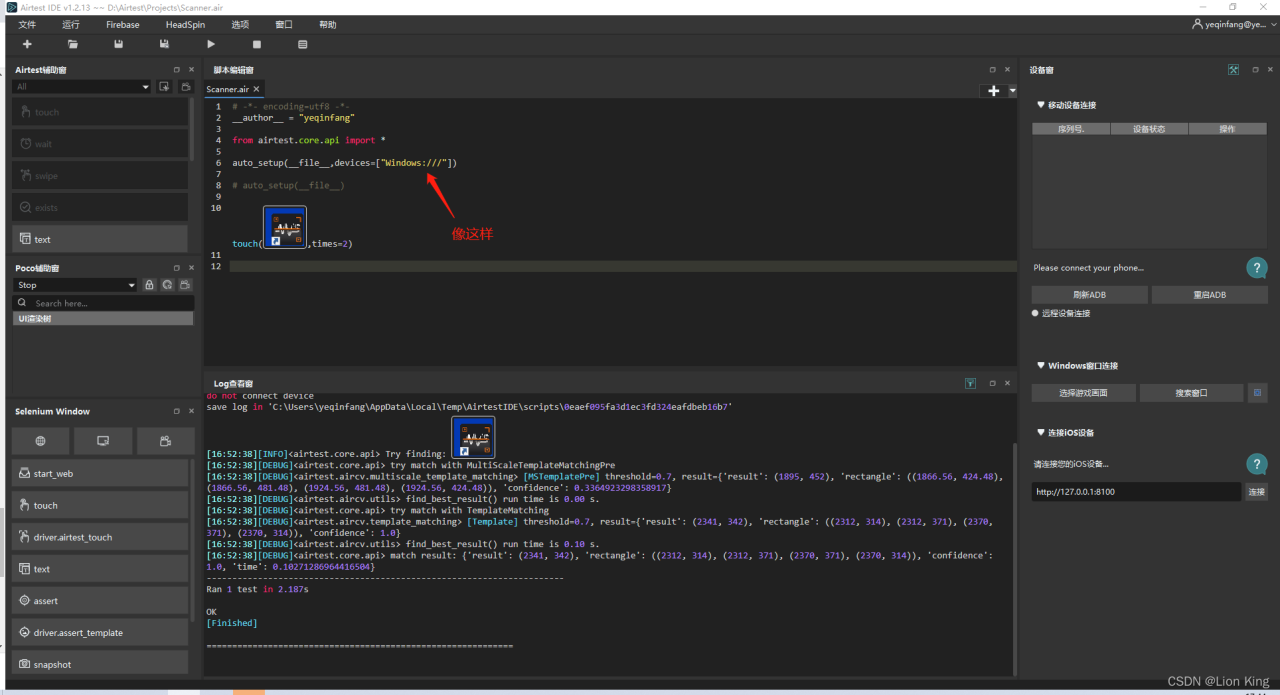Screen dimensions: 1280x695
Task: Select the driver.airtest_touch command
Action: tap(100, 537)
